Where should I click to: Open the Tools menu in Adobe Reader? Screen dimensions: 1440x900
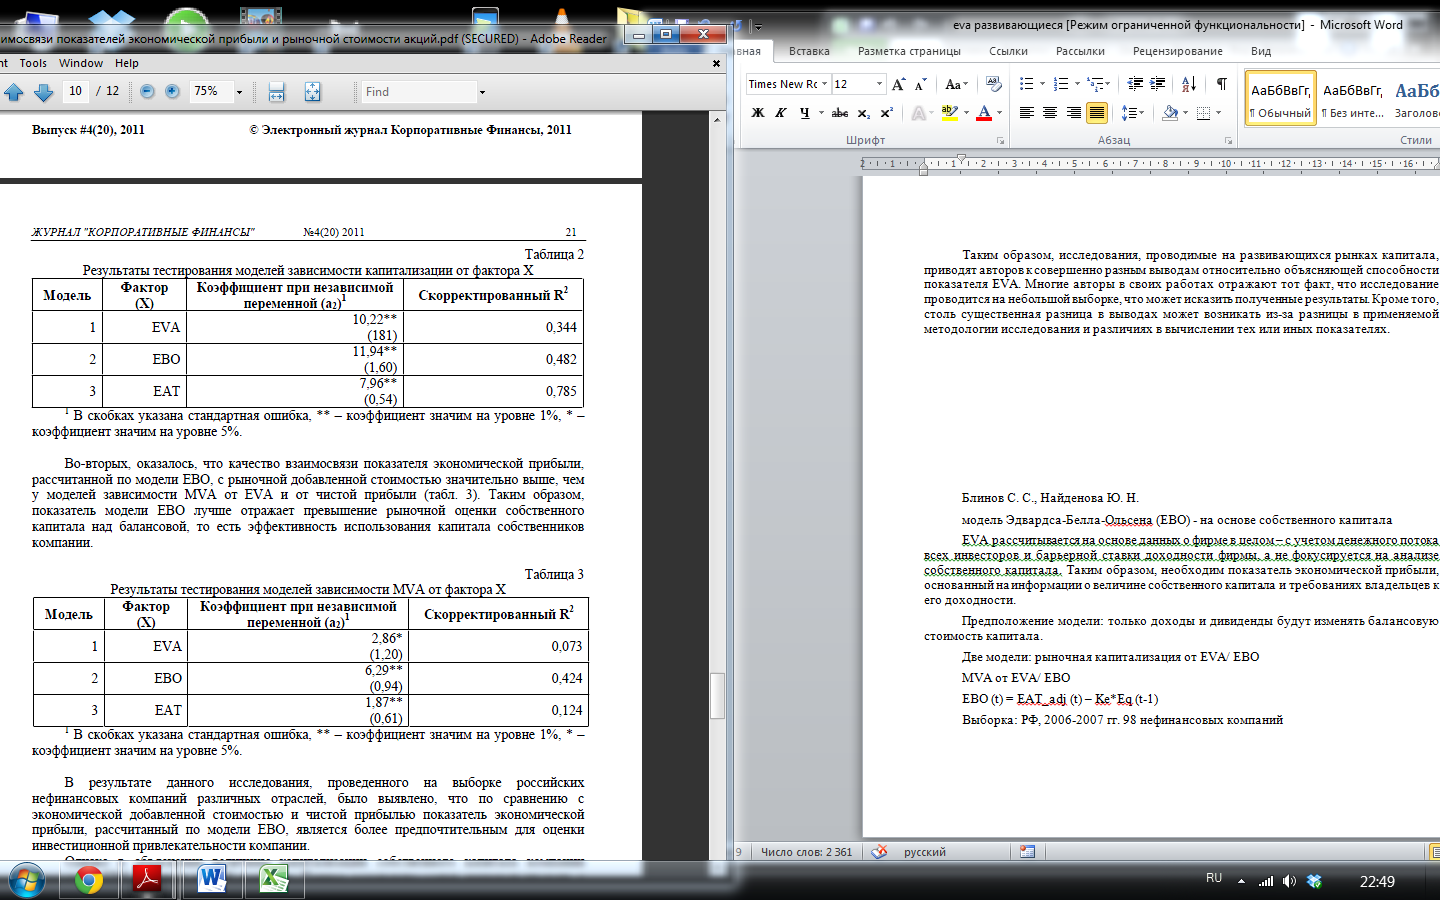click(33, 63)
